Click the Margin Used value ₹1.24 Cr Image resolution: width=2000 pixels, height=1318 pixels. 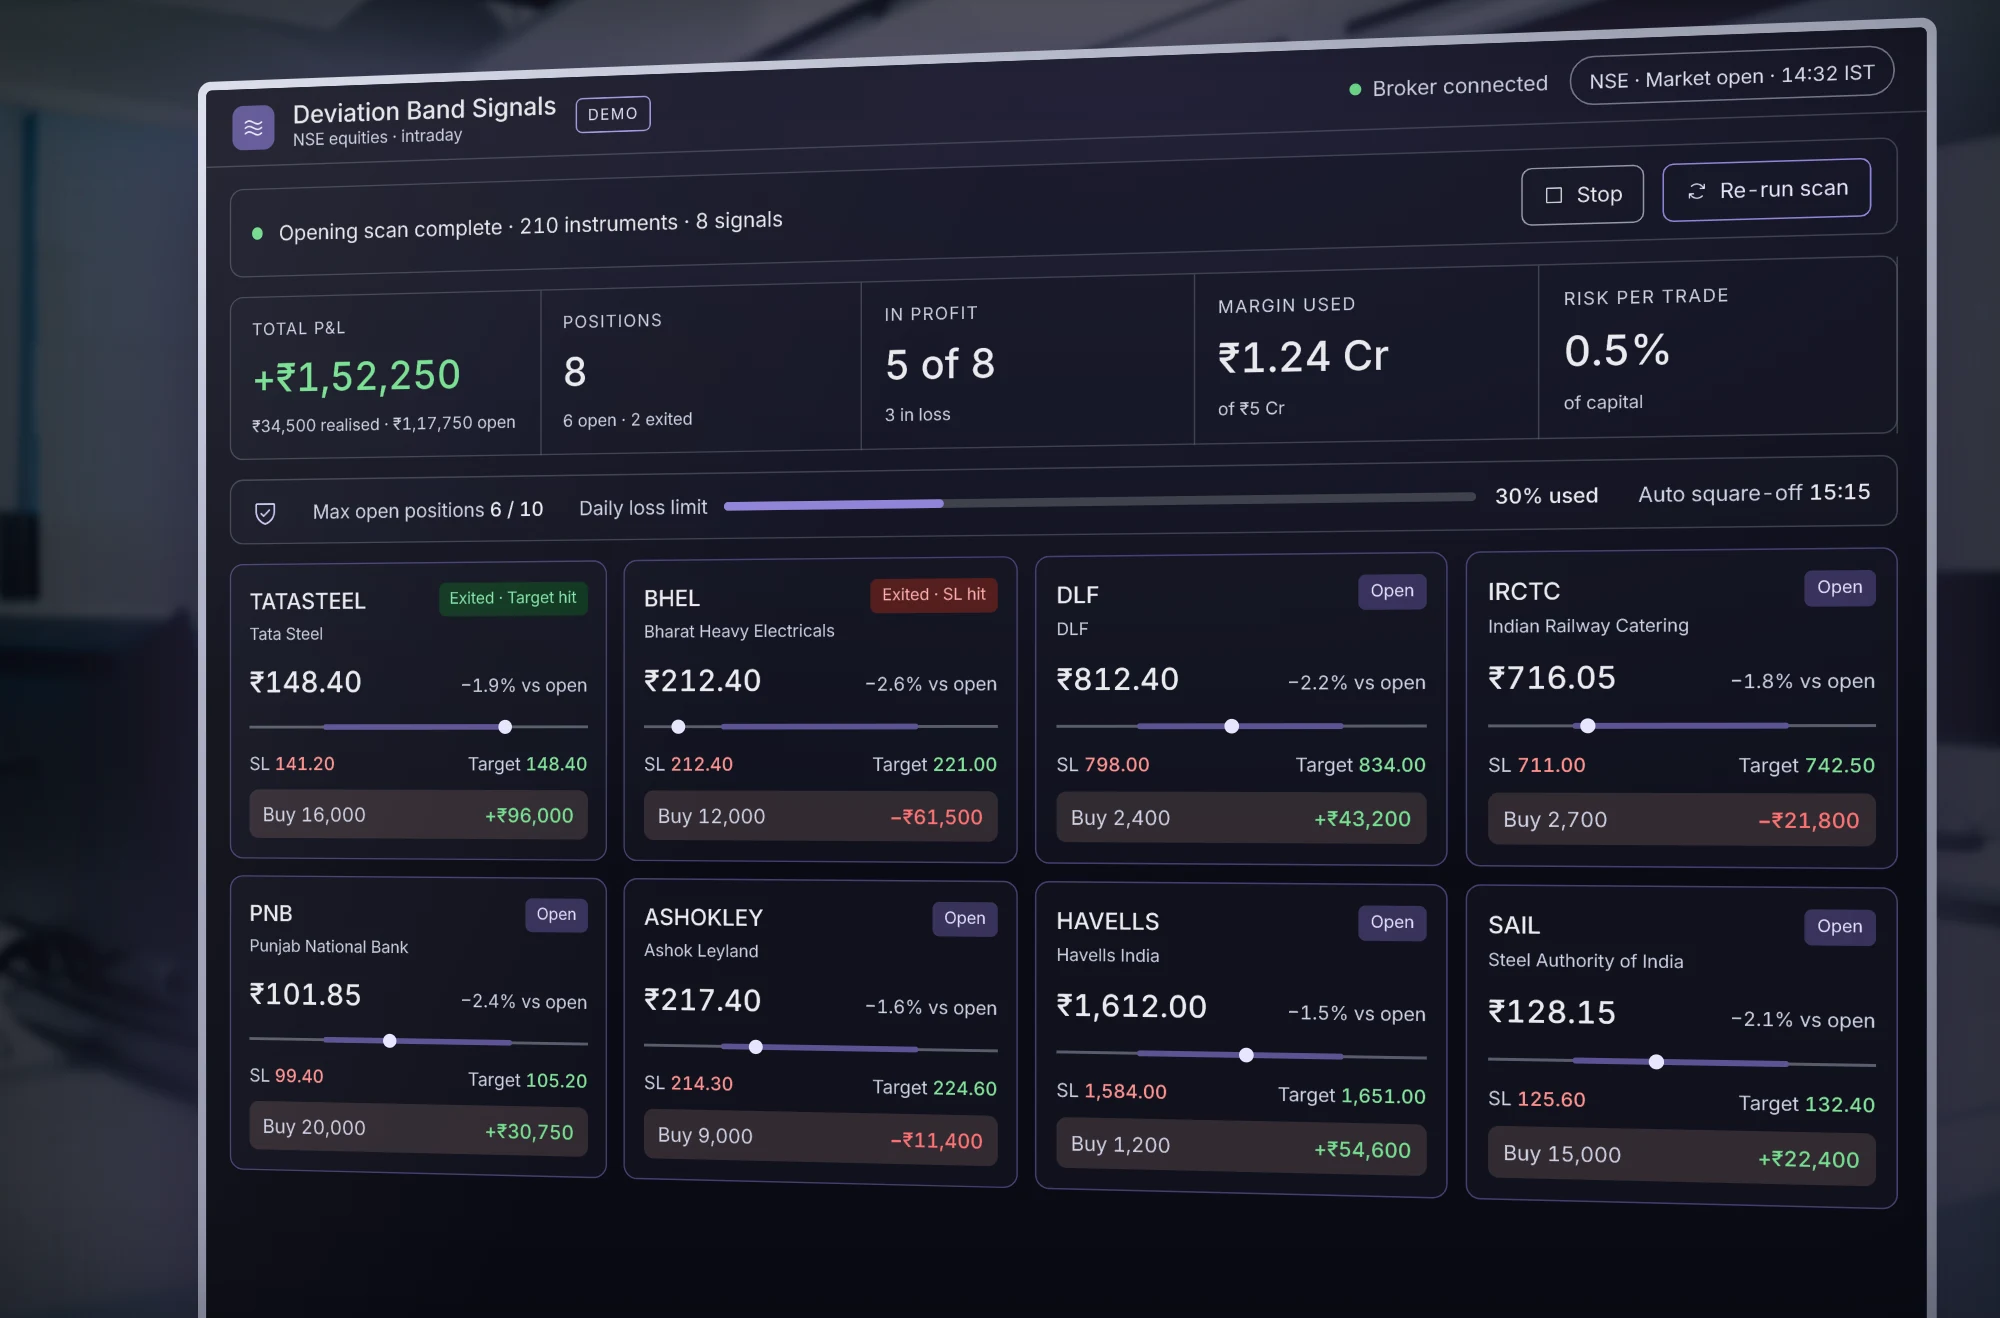pos(1303,357)
